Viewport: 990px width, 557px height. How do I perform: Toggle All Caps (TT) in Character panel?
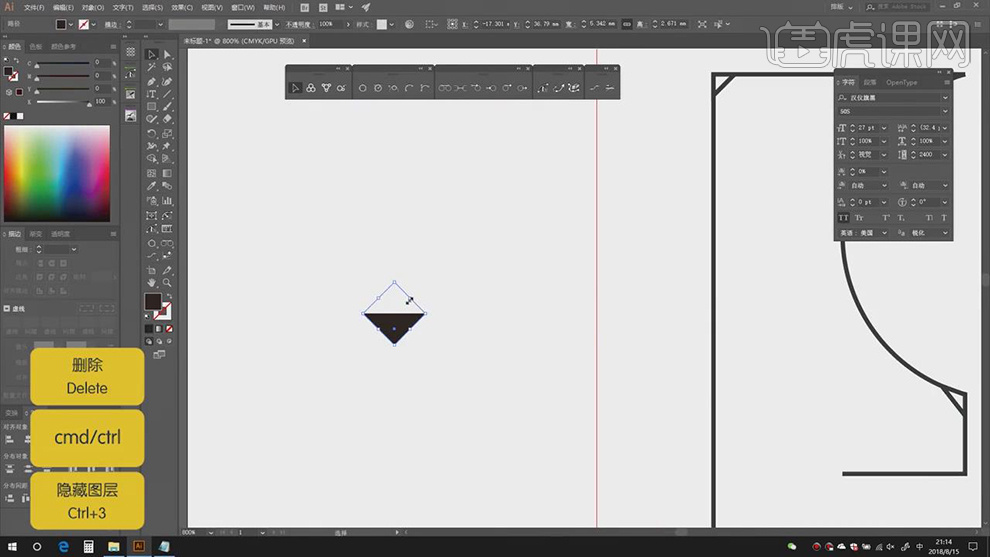843,217
